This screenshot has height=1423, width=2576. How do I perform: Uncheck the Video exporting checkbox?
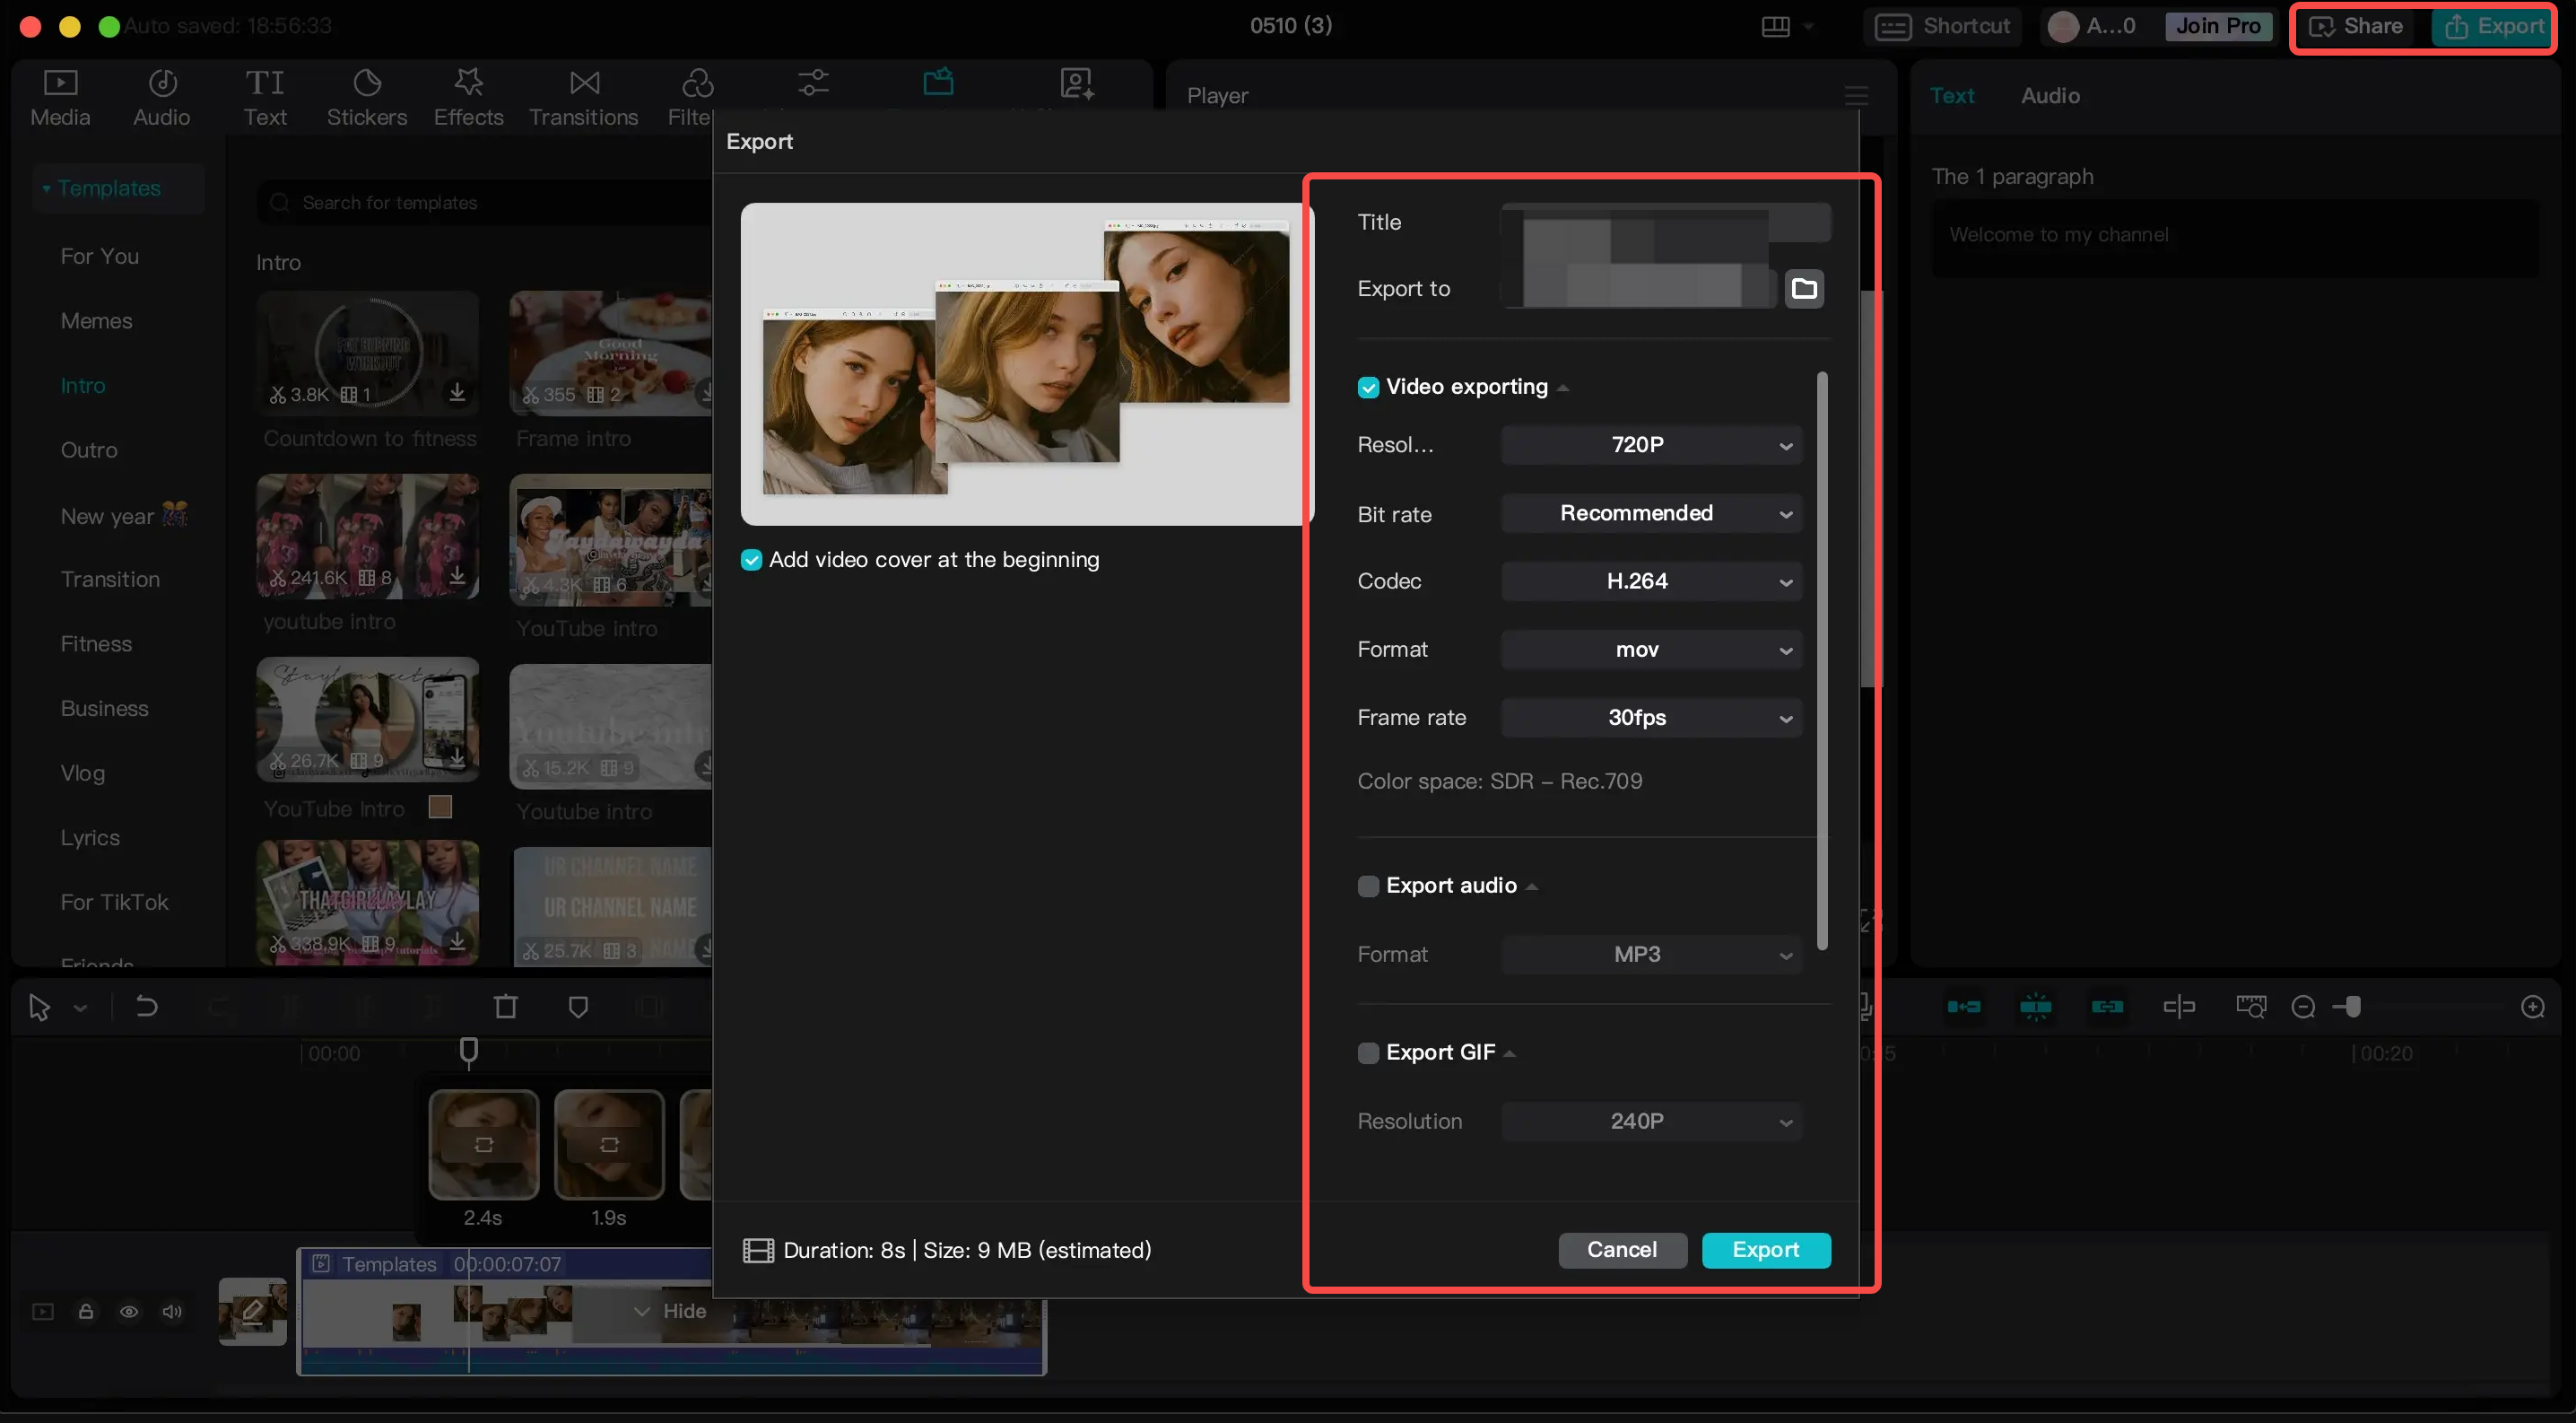pyautogui.click(x=1368, y=387)
